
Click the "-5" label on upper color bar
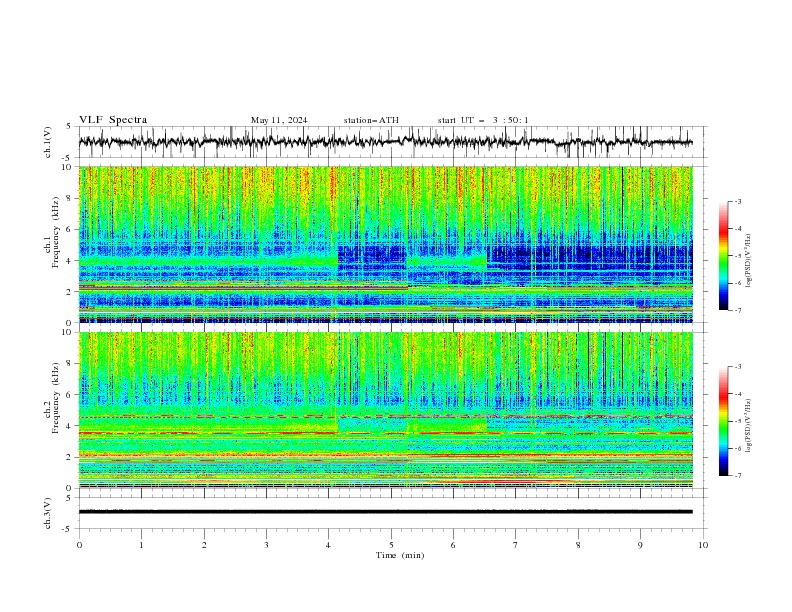[x=738, y=256]
